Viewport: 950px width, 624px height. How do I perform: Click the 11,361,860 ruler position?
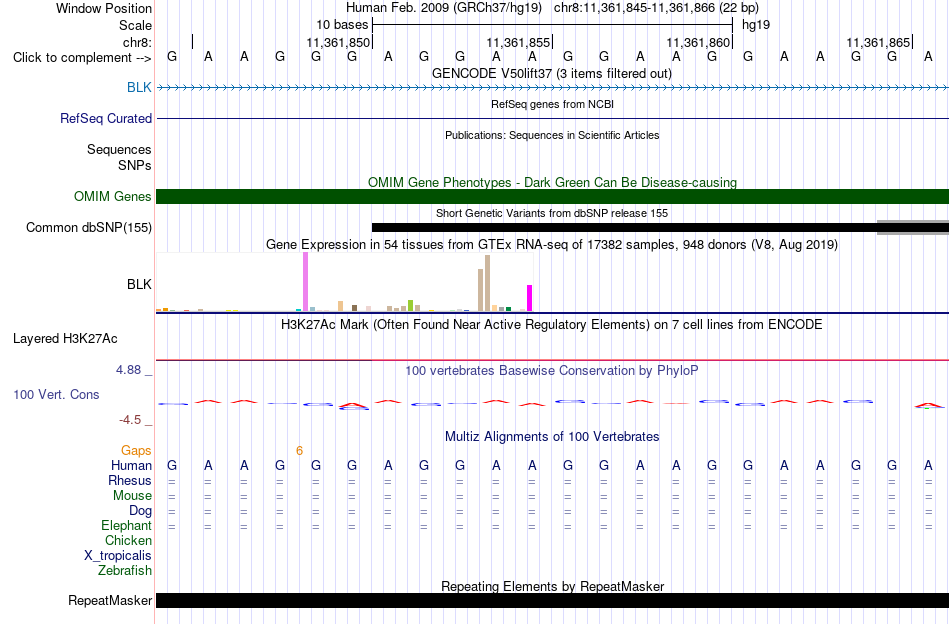click(x=698, y=42)
